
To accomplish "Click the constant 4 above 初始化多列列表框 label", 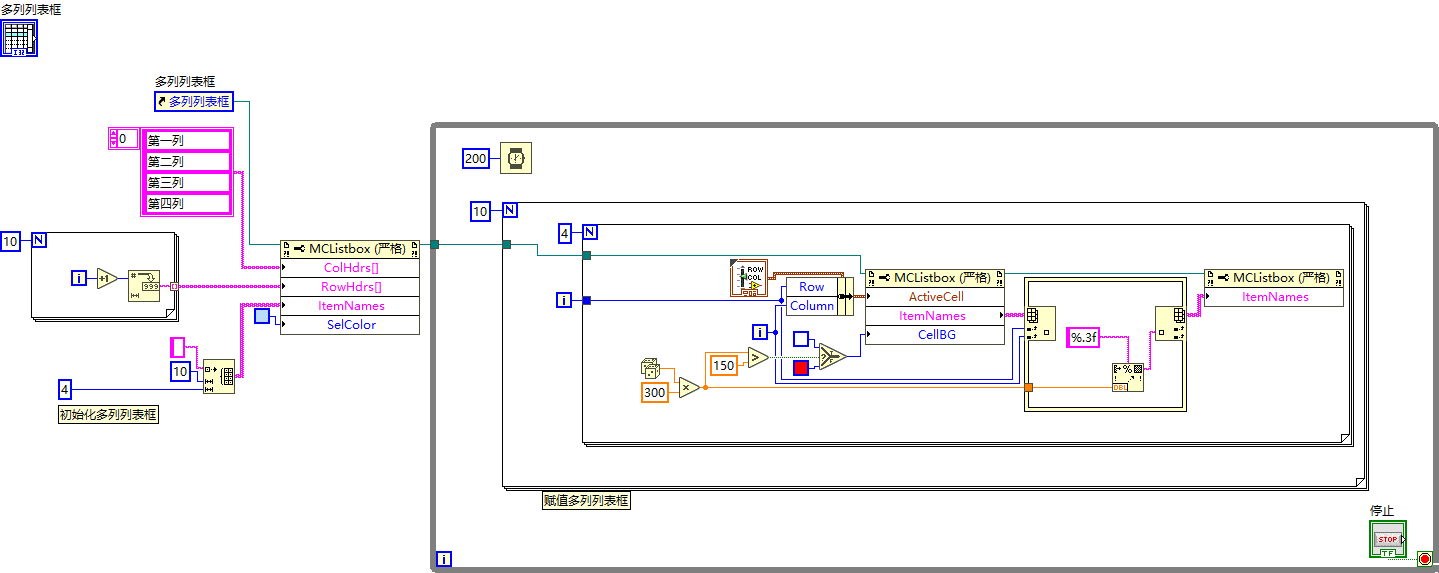I will pos(65,389).
